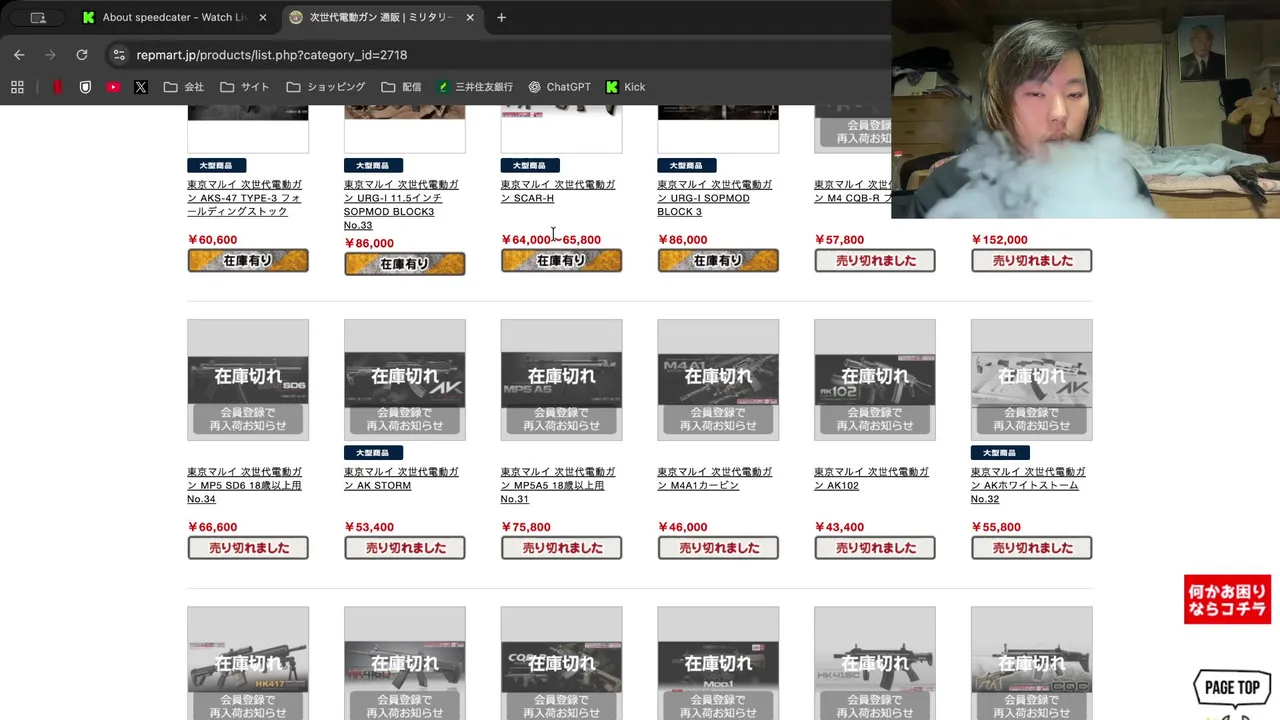Jump to PAGE TOP

[x=1232, y=688]
